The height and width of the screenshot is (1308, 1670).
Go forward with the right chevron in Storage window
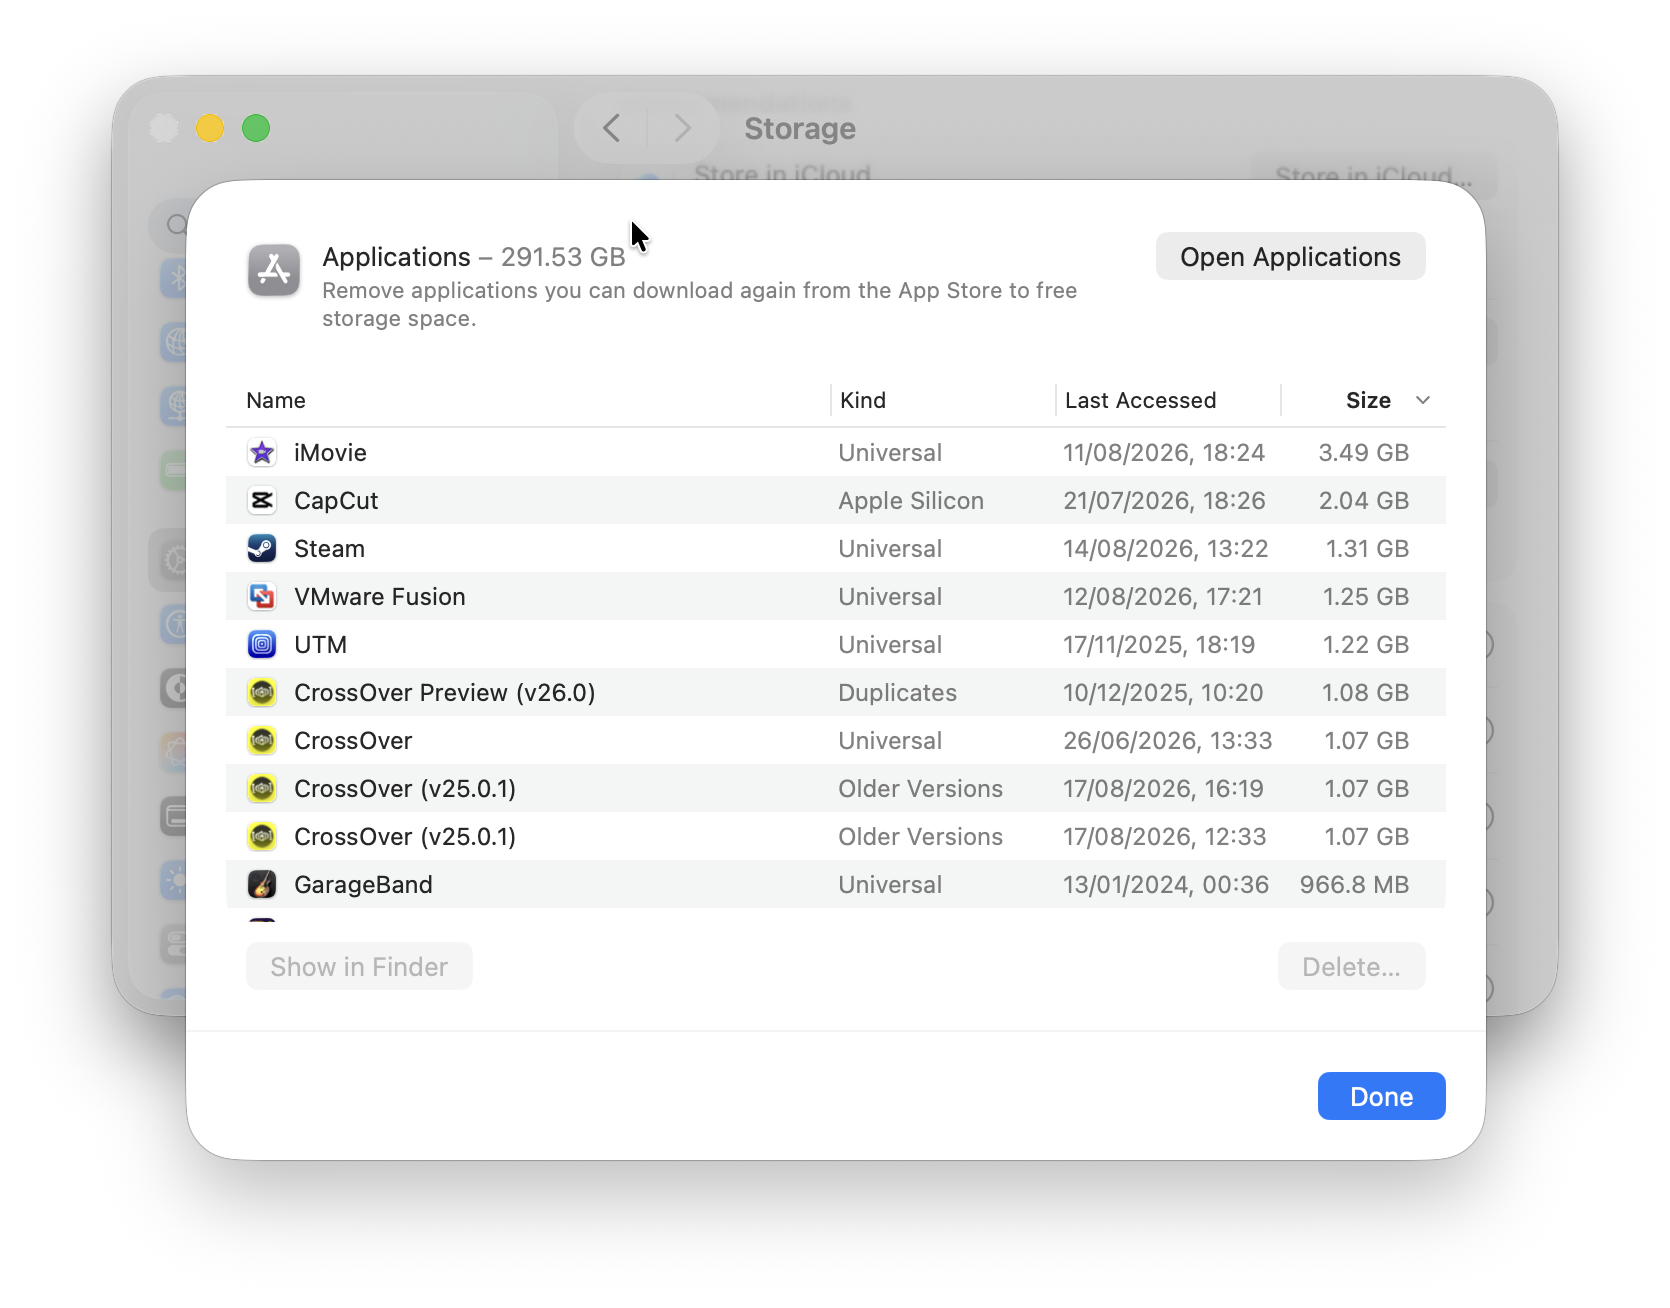coord(682,128)
